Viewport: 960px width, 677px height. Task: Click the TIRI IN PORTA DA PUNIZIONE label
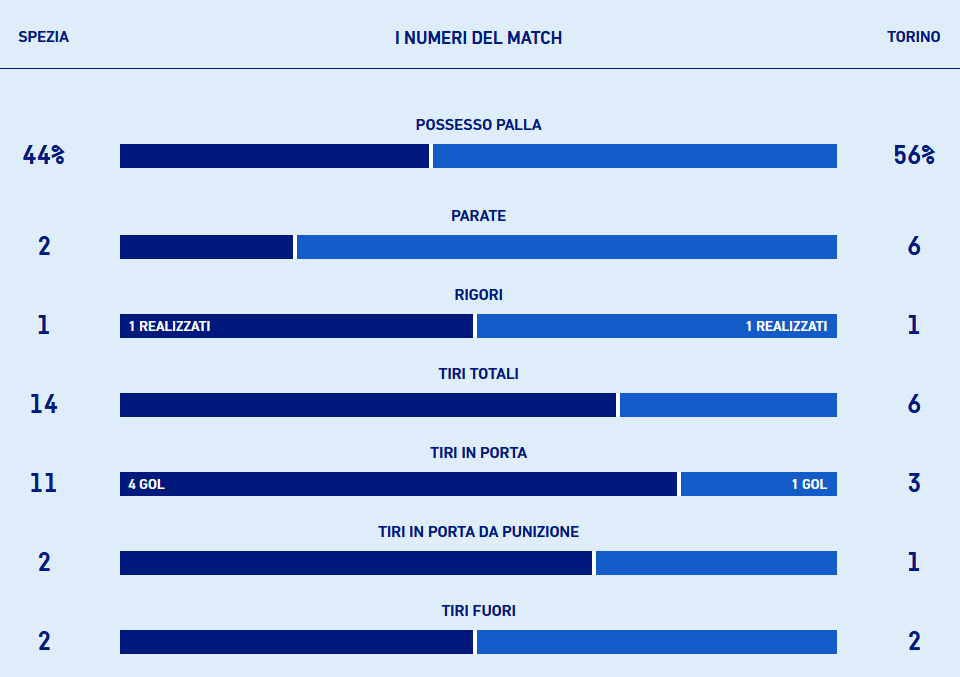pos(478,532)
